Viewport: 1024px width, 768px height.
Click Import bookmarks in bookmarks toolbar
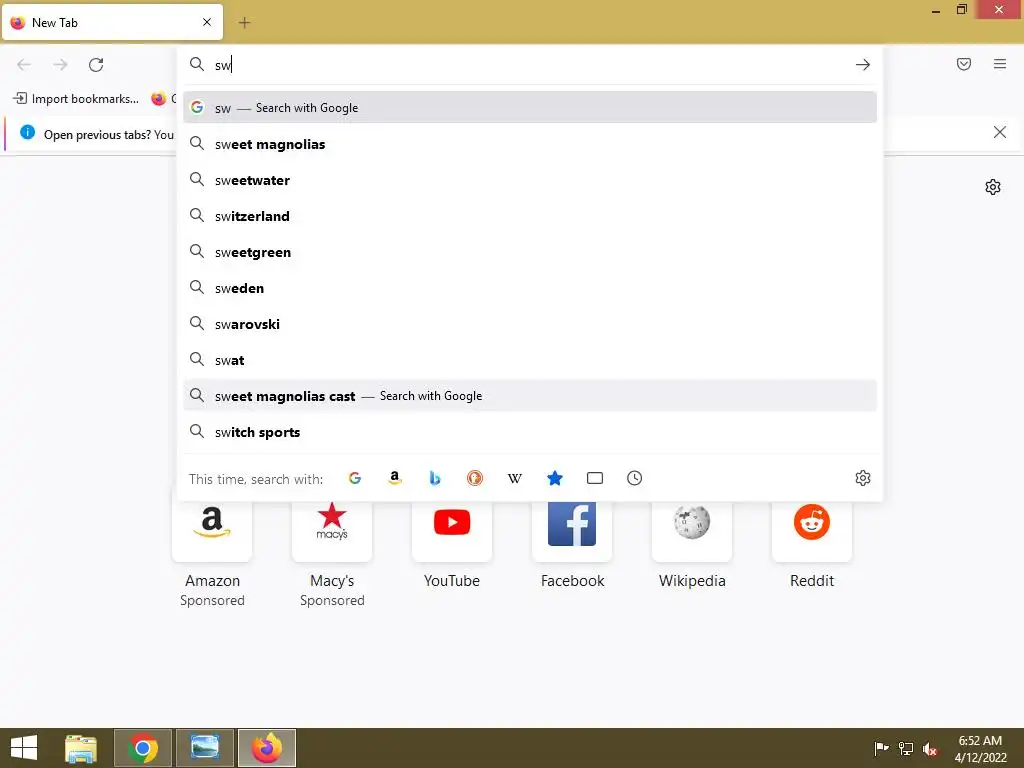(x=76, y=99)
